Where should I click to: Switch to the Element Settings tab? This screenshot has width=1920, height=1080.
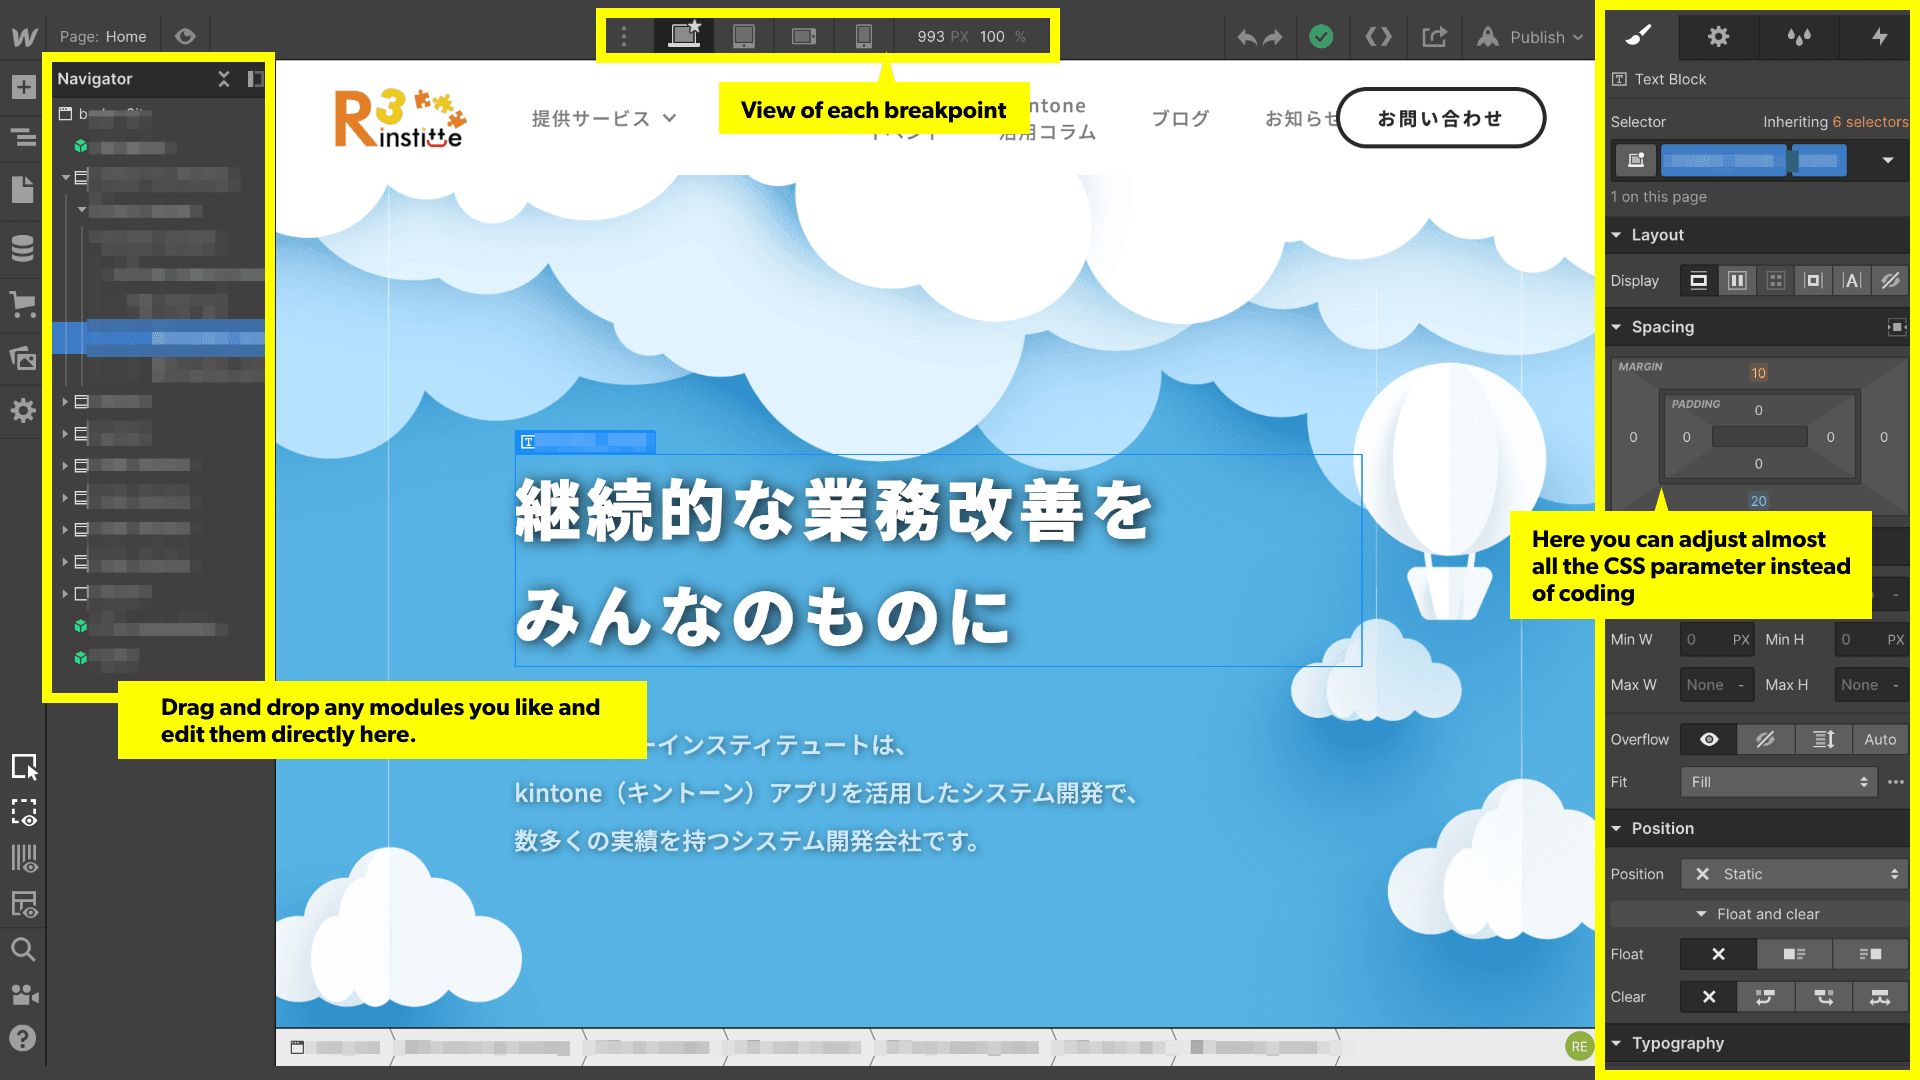coord(1718,37)
